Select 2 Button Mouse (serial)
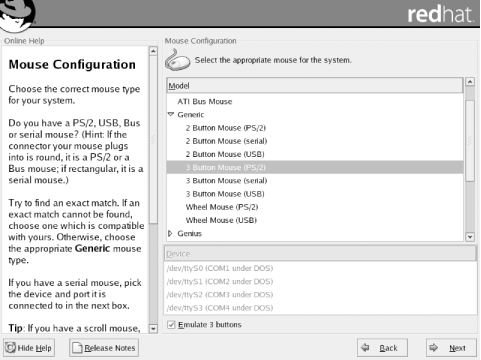 pos(315,141)
